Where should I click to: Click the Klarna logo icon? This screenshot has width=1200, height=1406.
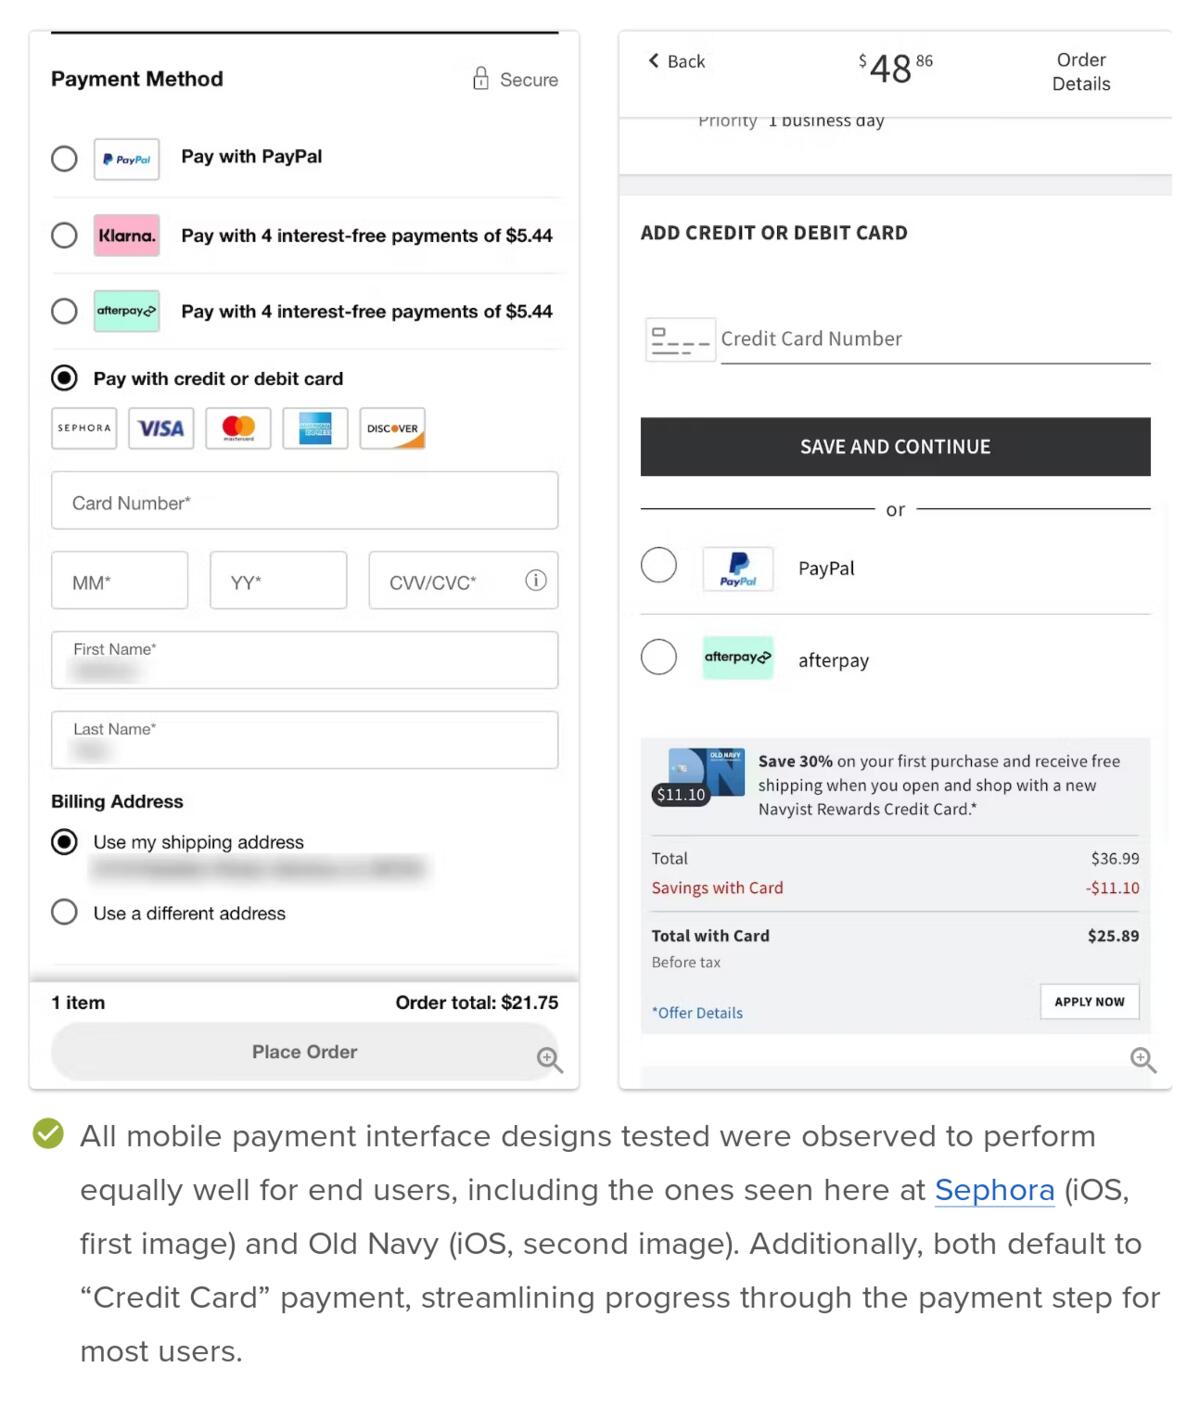point(127,236)
